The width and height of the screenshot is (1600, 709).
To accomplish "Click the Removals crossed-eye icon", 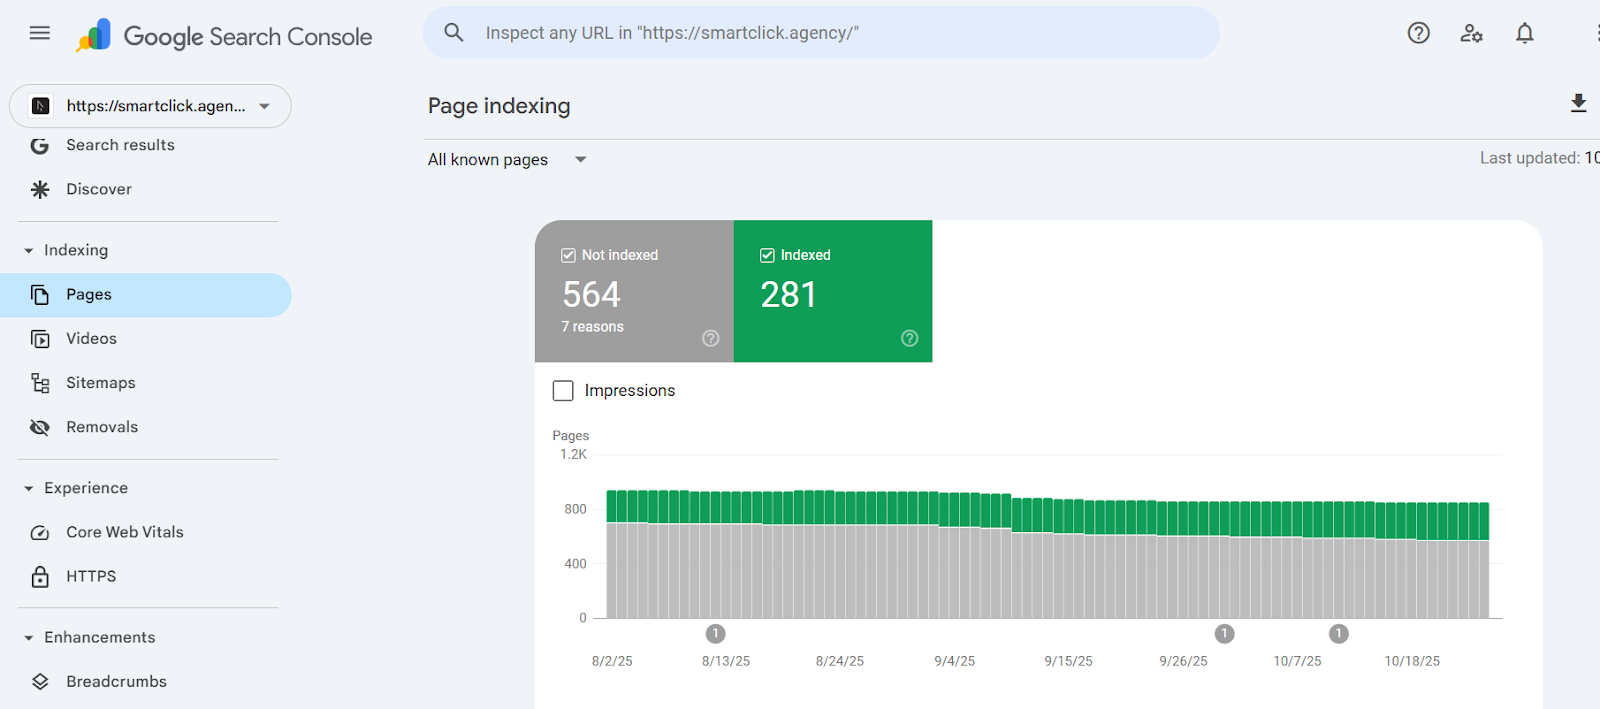I will tap(40, 427).
